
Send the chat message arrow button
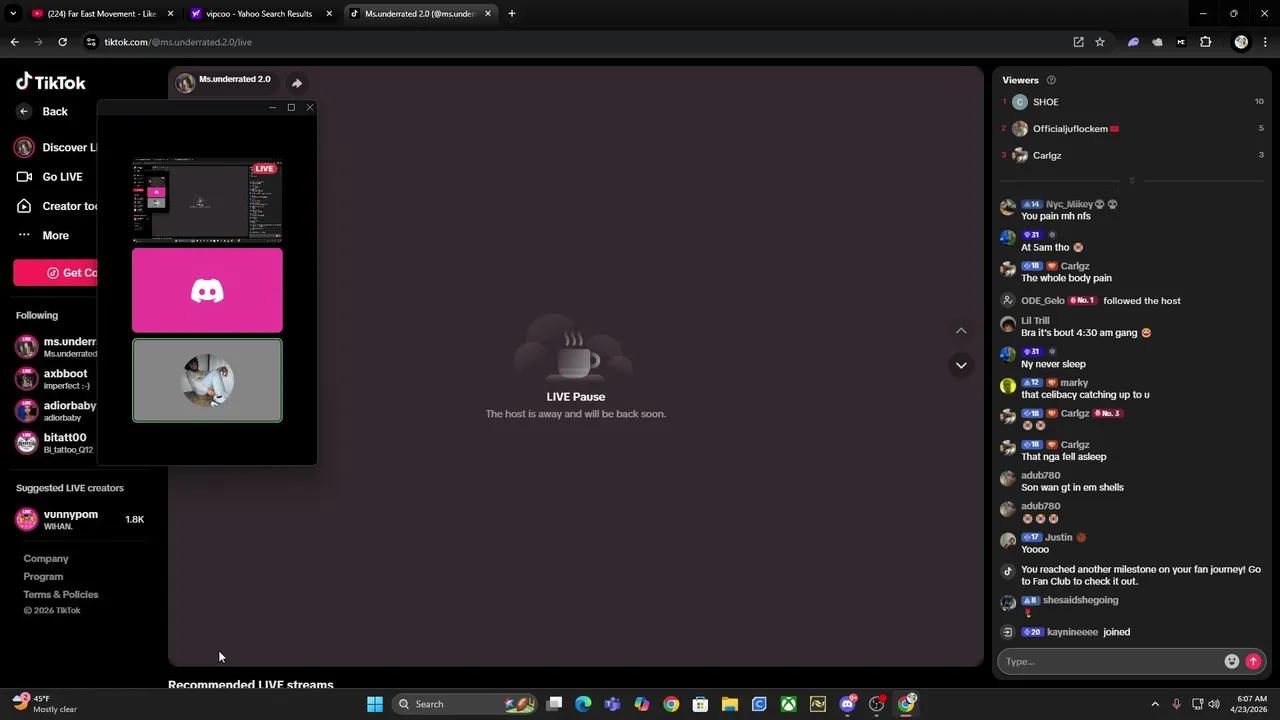tap(1253, 661)
